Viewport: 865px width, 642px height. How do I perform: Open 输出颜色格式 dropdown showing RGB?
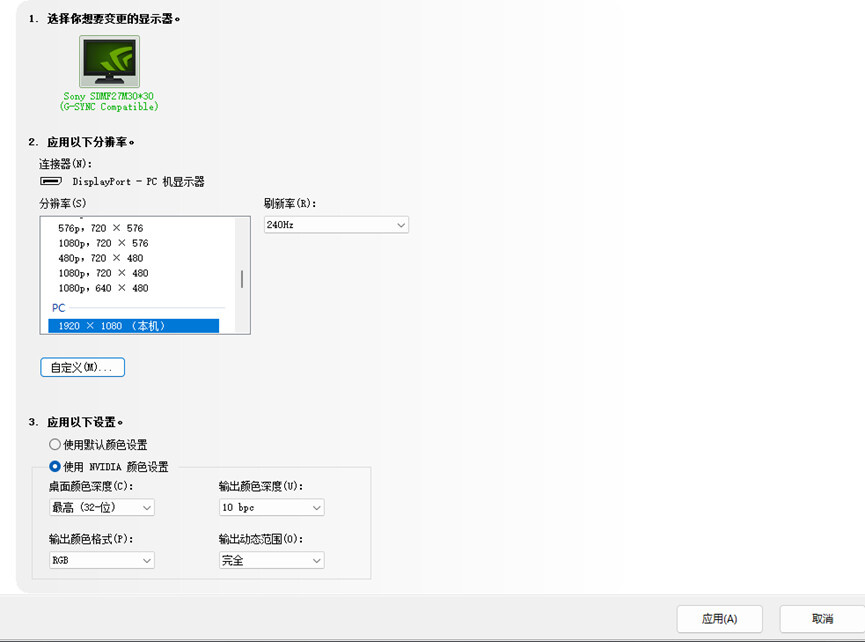coord(102,560)
